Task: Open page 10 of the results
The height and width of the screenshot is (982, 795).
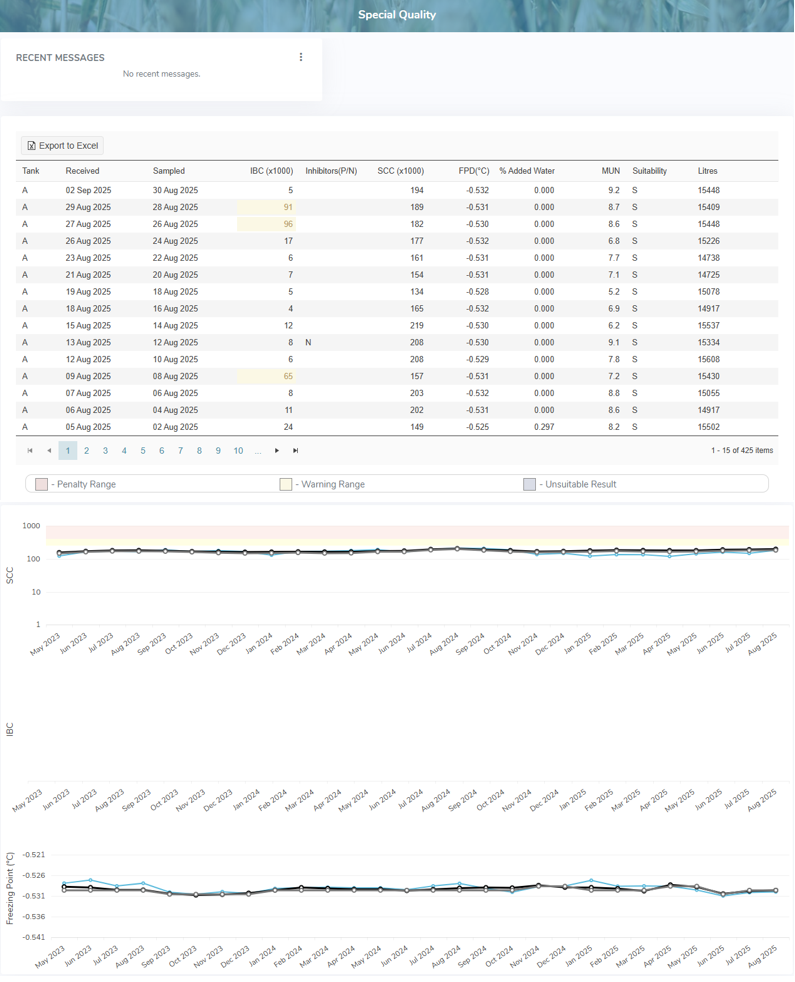Action: [x=238, y=451]
